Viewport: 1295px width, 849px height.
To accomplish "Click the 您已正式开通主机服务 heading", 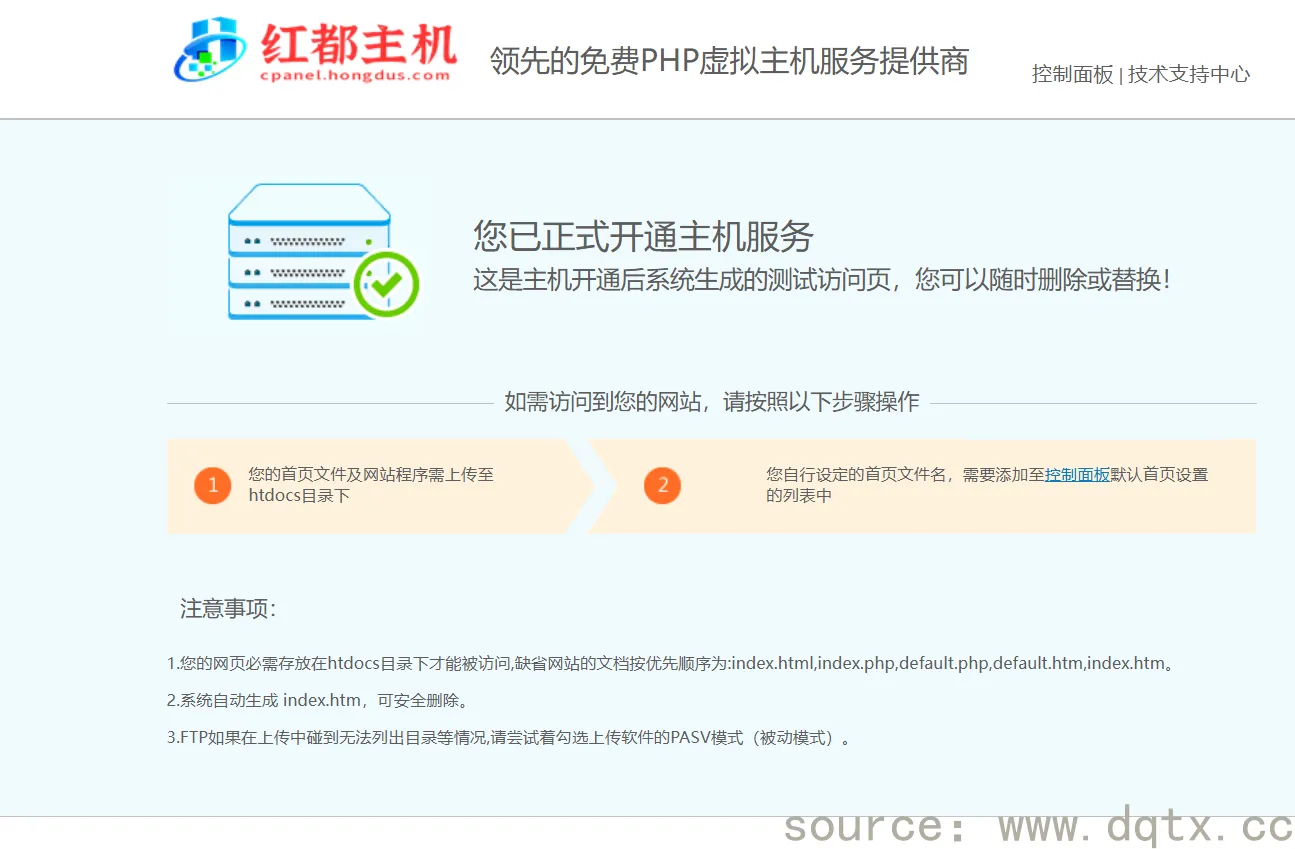I will 643,237.
